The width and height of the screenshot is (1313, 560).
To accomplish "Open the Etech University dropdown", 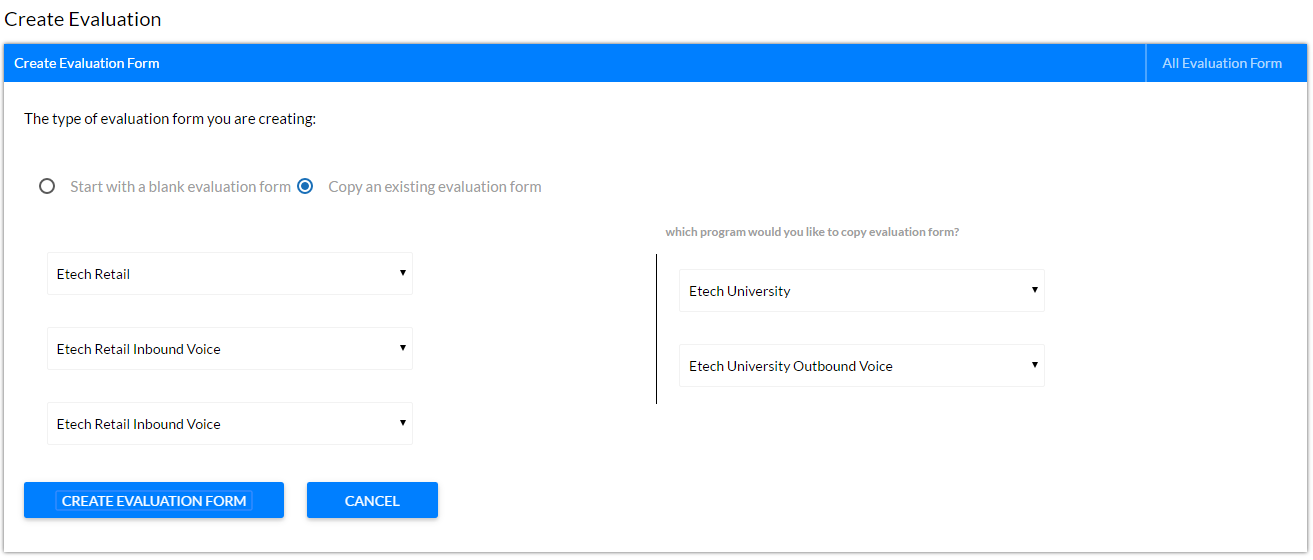I will coord(862,291).
